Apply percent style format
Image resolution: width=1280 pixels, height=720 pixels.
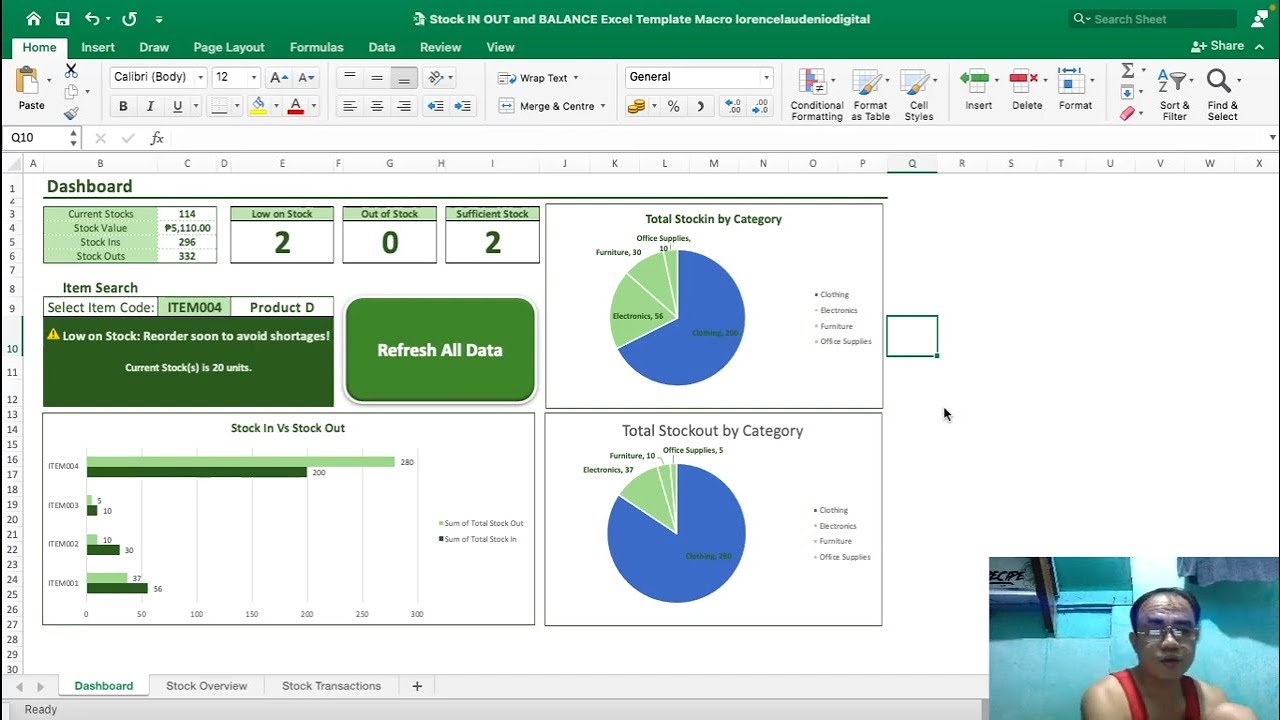click(x=673, y=106)
